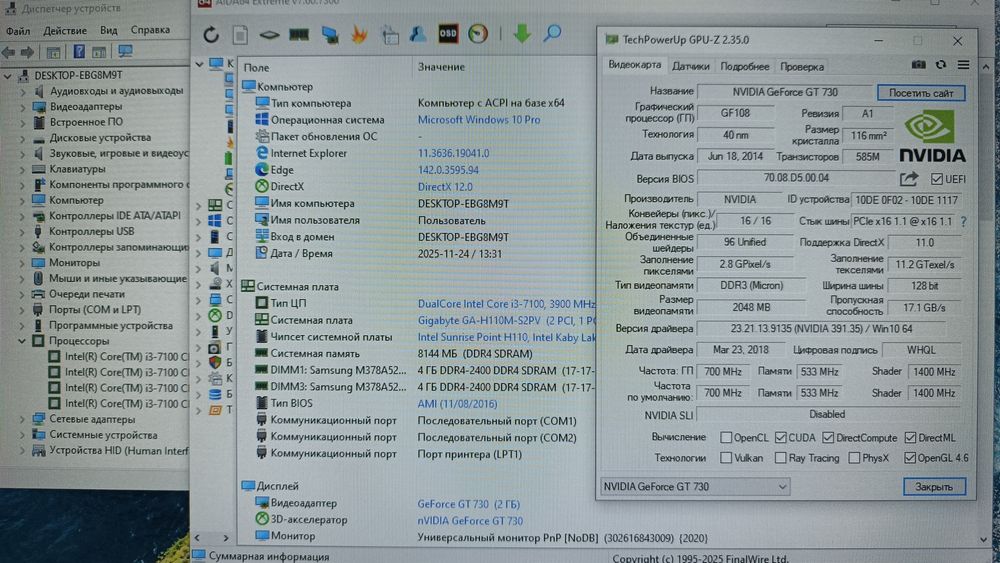Click the monitor diagnostics toolbar icon
1000x563 pixels.
(330, 34)
